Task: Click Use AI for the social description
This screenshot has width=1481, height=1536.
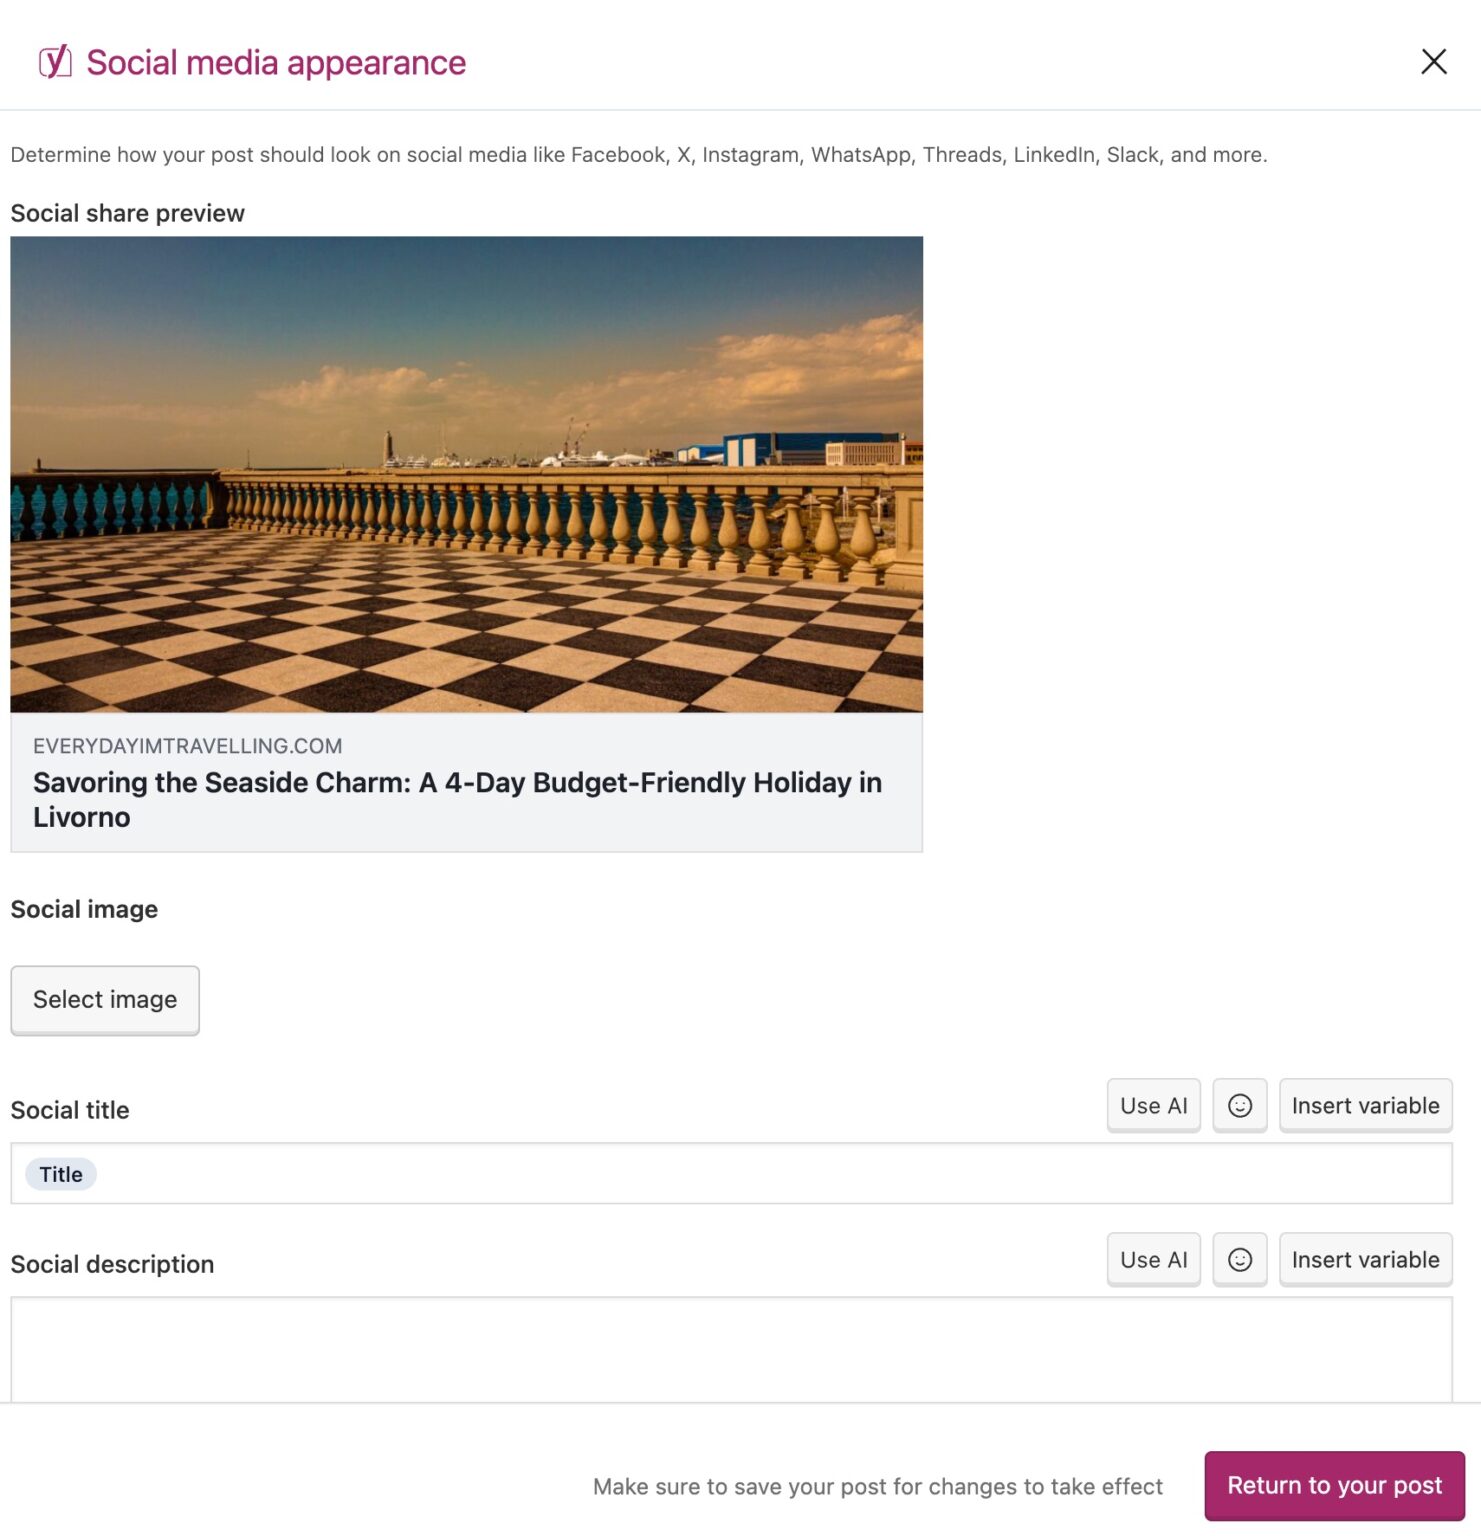Action: pyautogui.click(x=1152, y=1260)
